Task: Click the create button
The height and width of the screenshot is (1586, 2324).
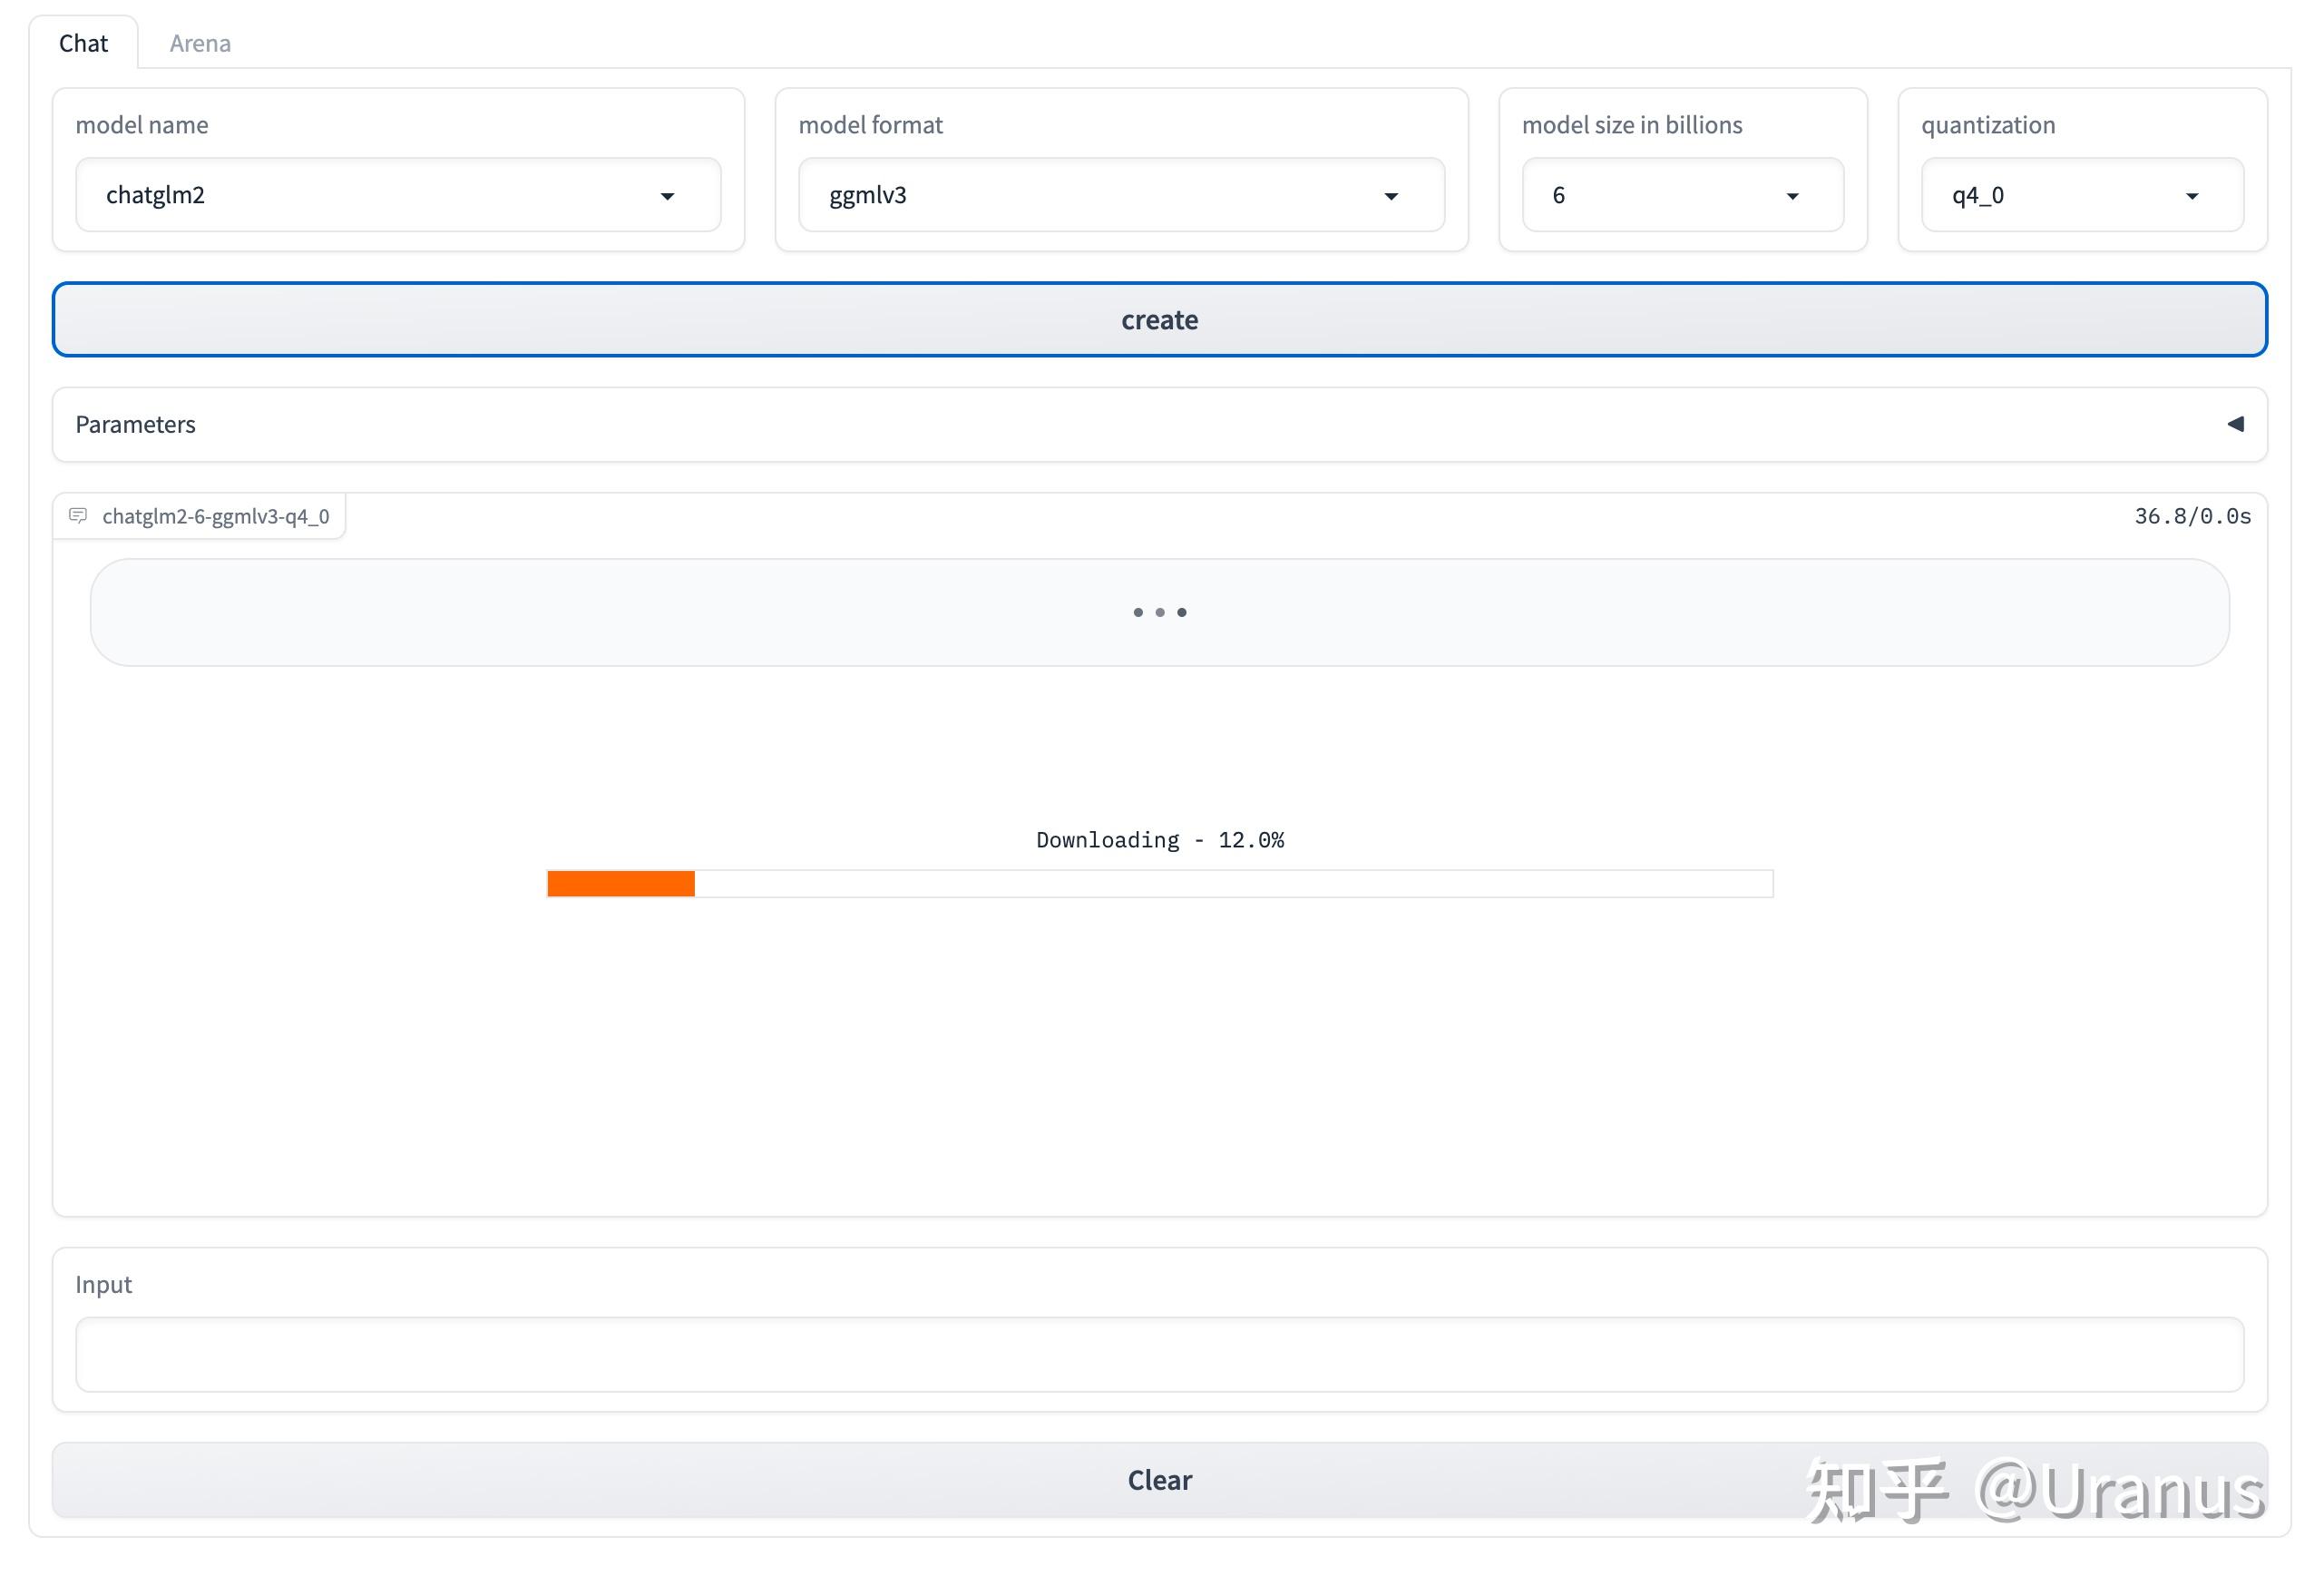Action: [1160, 320]
